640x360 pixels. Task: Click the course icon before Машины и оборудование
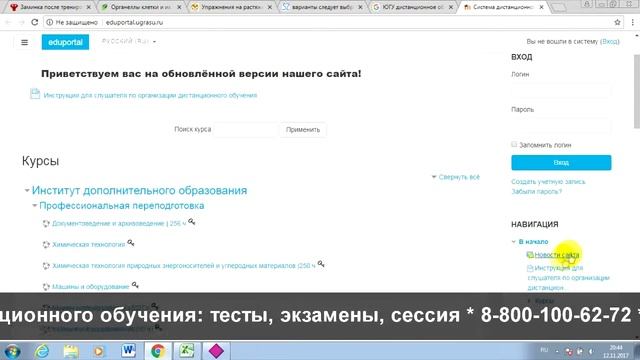[x=46, y=287]
